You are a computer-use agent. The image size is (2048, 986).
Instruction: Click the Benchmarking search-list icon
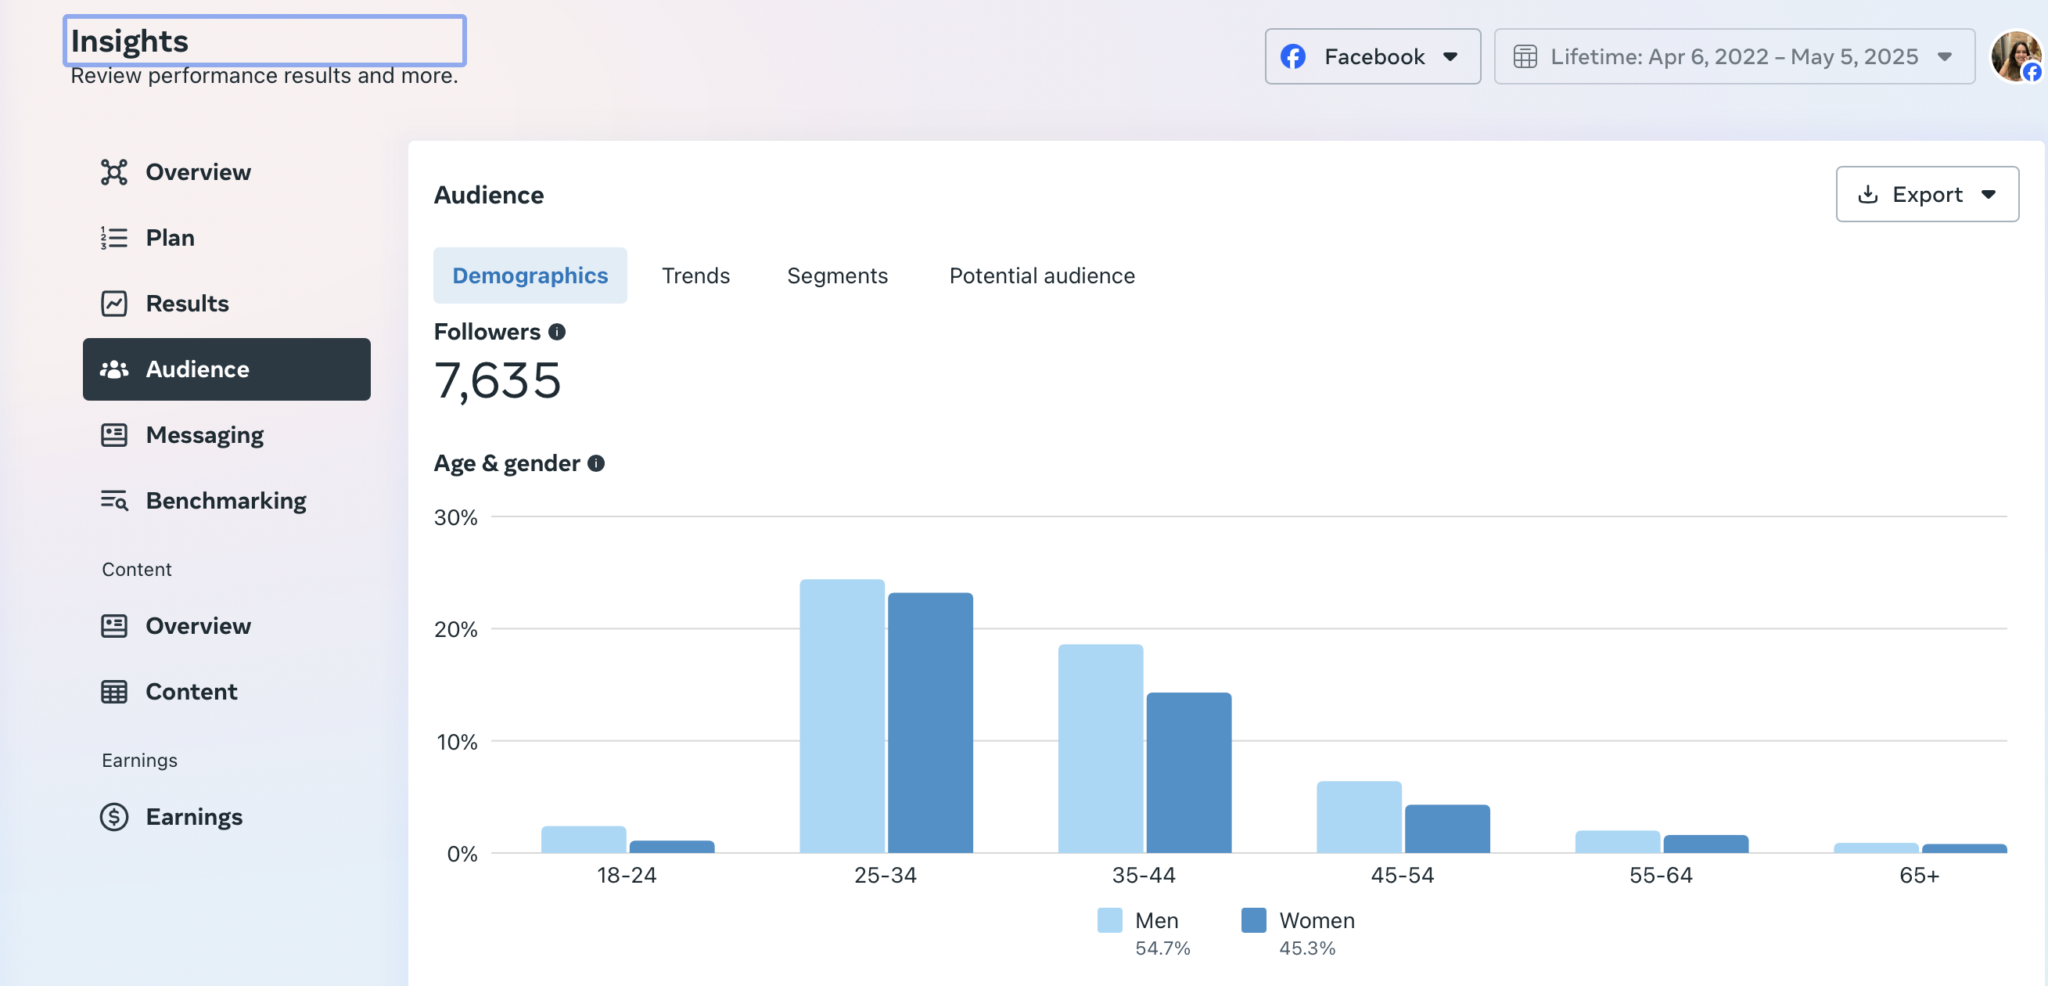click(114, 500)
